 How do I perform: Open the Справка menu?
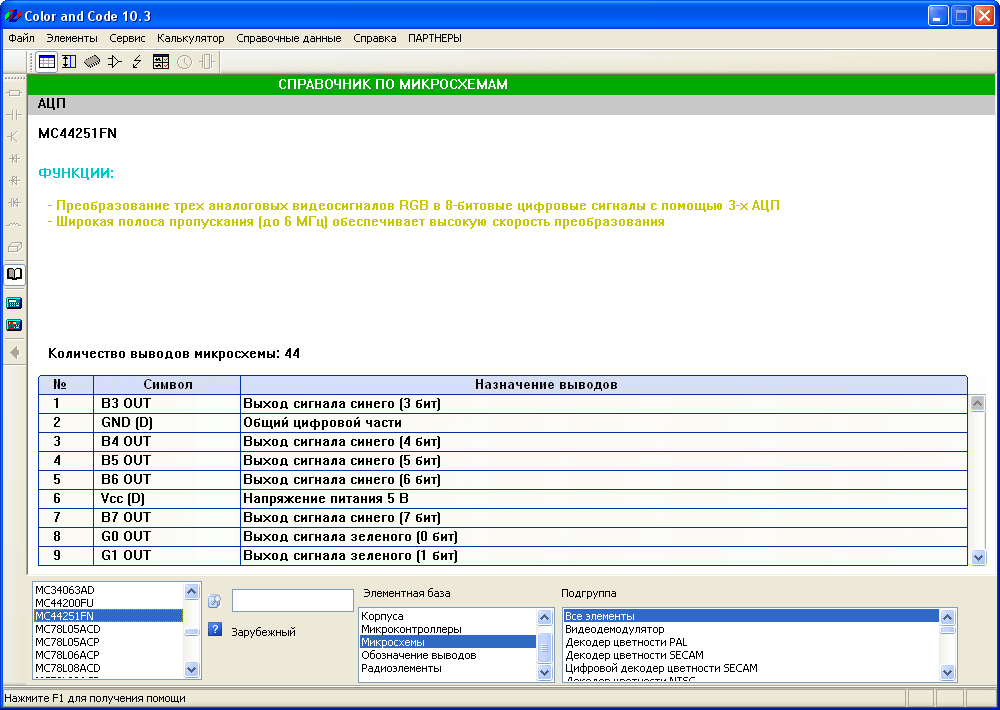click(x=375, y=38)
